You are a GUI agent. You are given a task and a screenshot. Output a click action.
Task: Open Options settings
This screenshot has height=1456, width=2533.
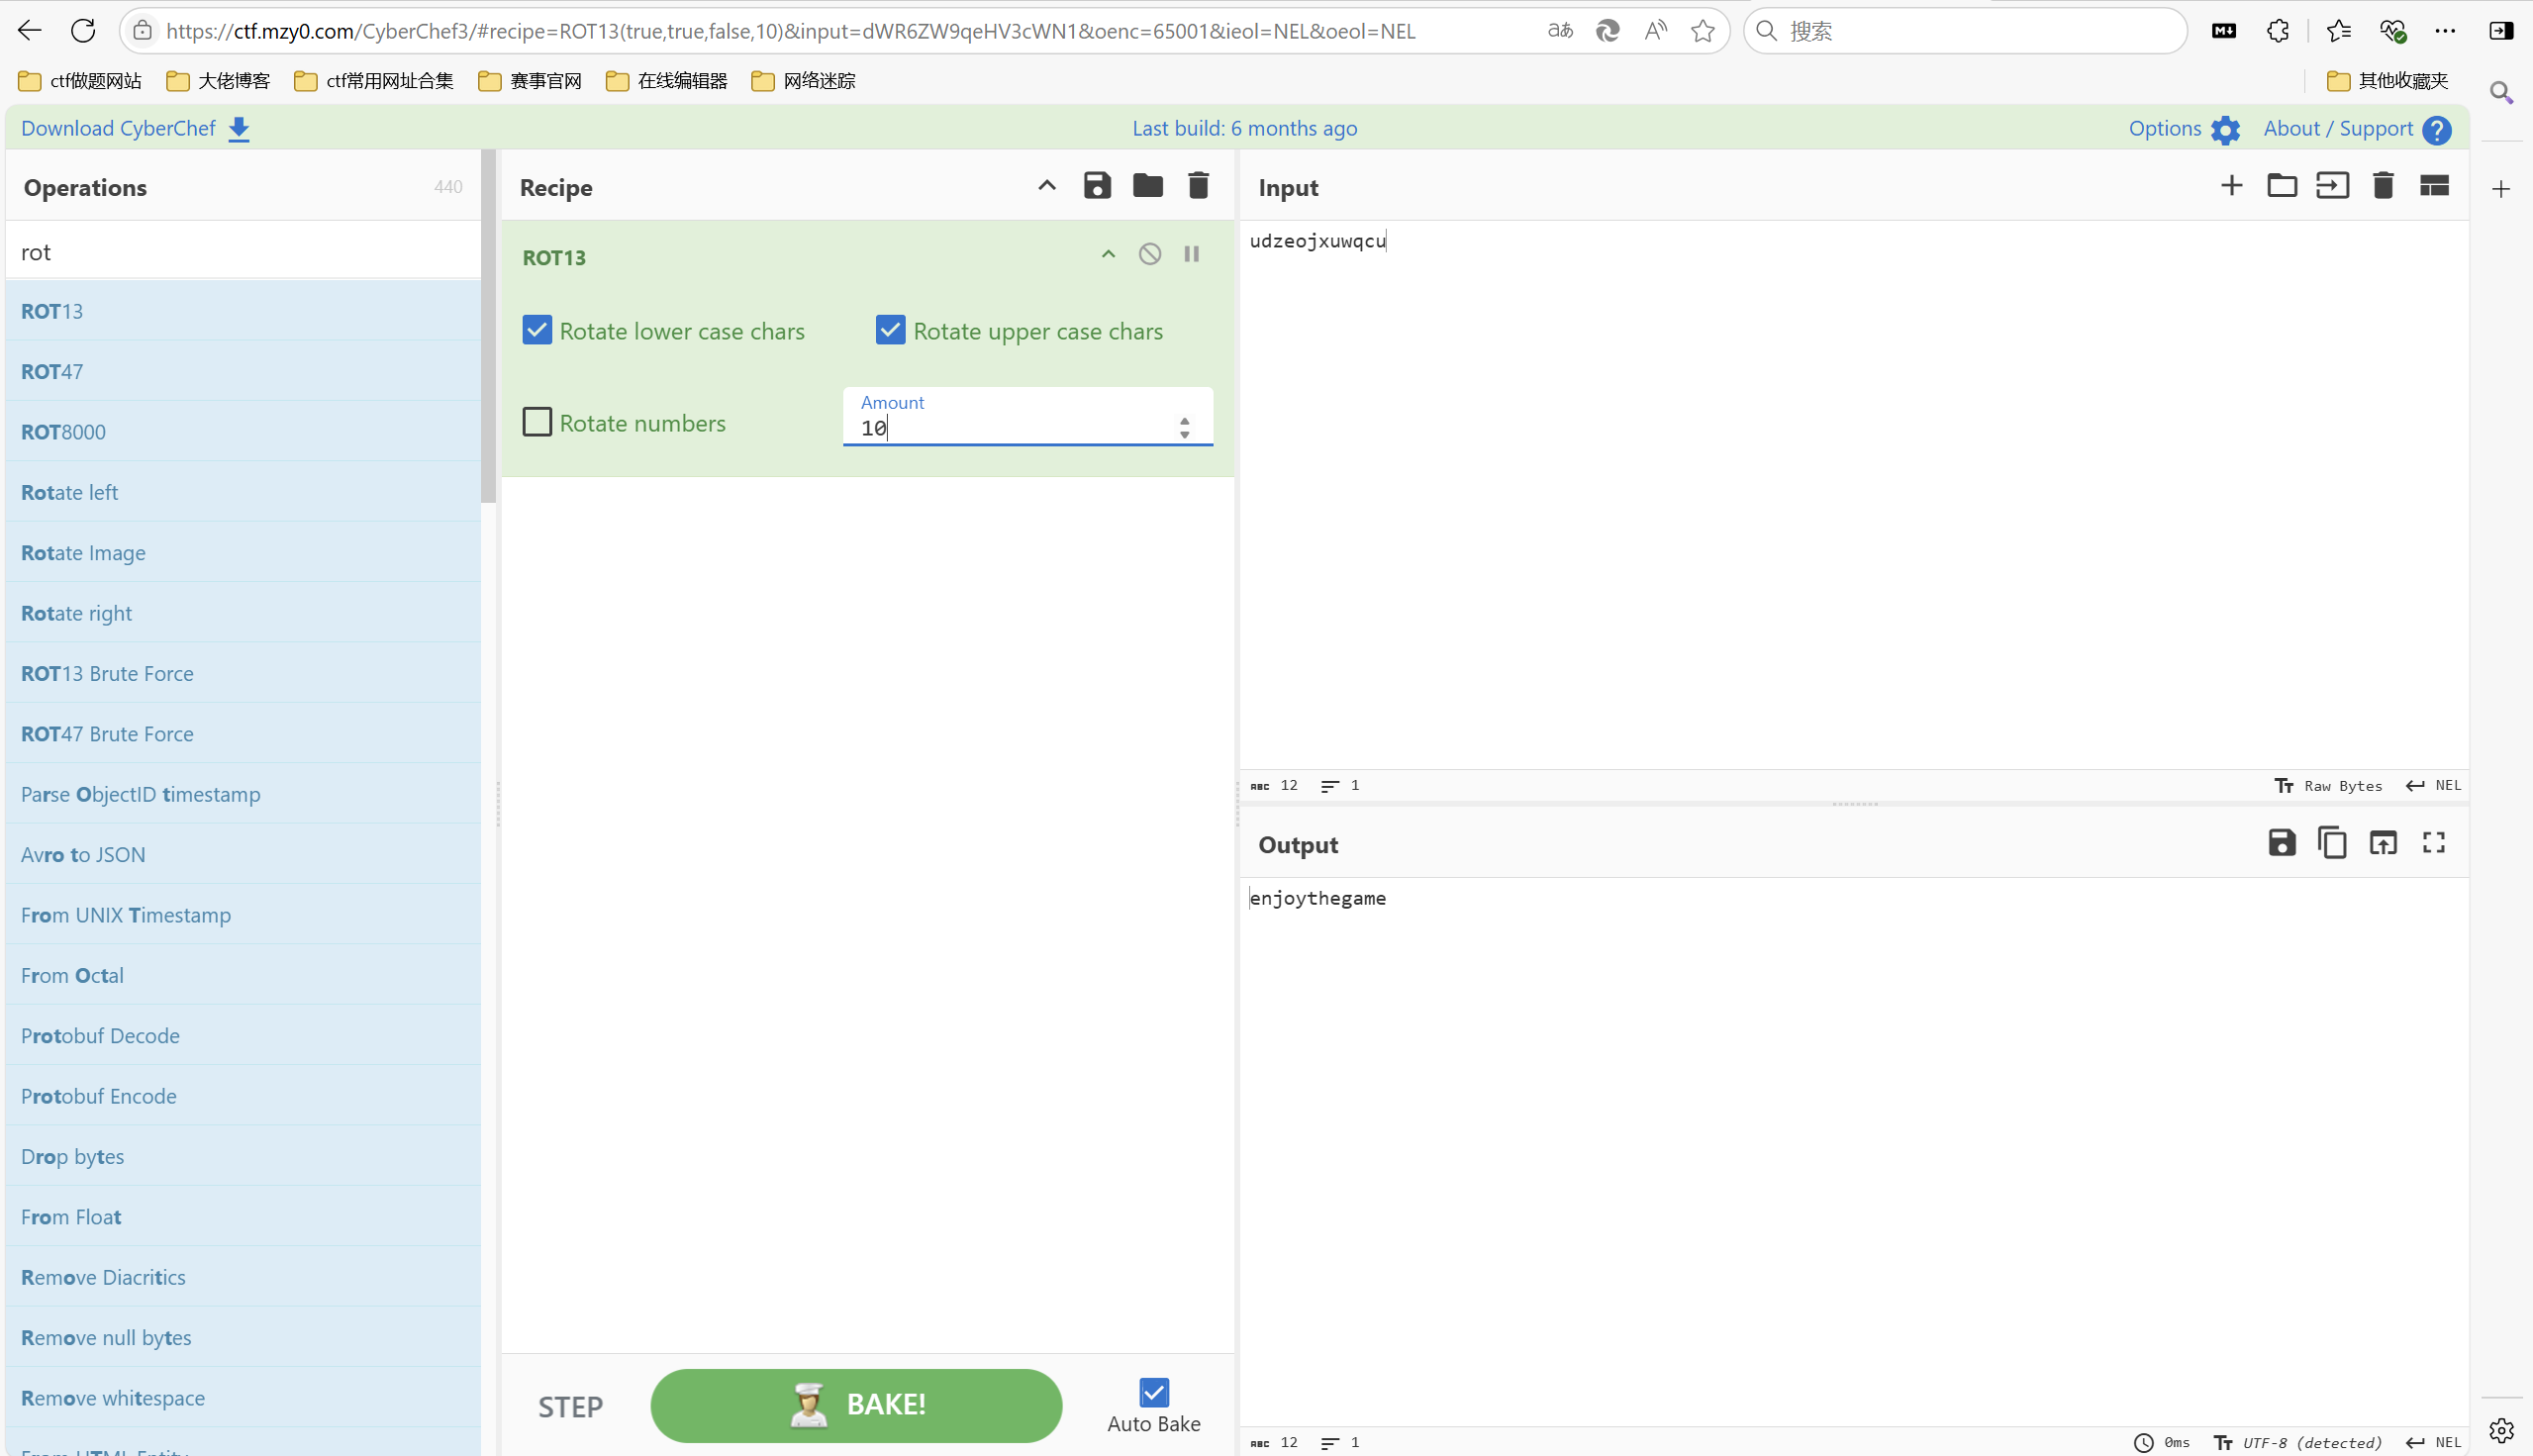coord(2184,129)
